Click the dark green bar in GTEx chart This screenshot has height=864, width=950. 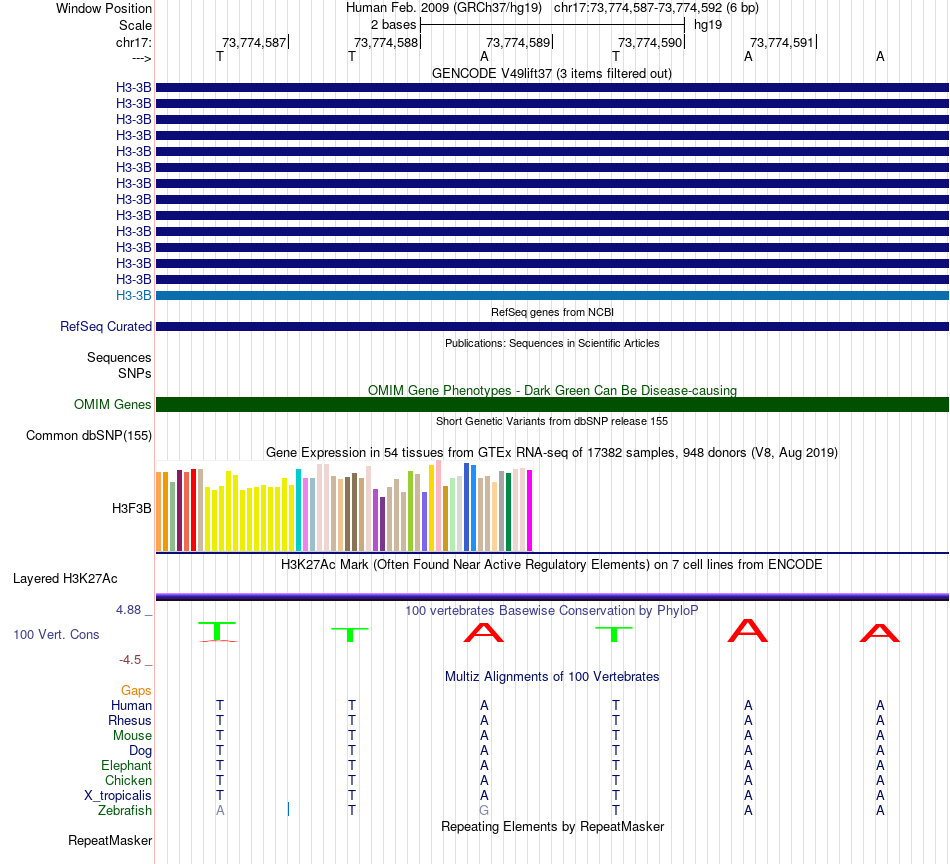508,512
